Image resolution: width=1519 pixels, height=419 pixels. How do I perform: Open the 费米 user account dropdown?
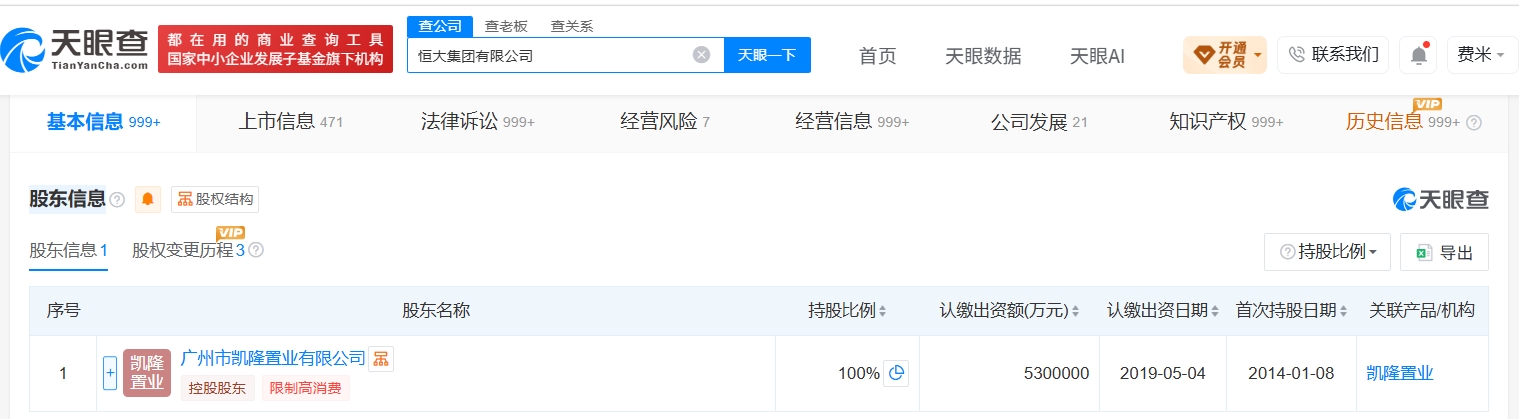[x=1482, y=54]
